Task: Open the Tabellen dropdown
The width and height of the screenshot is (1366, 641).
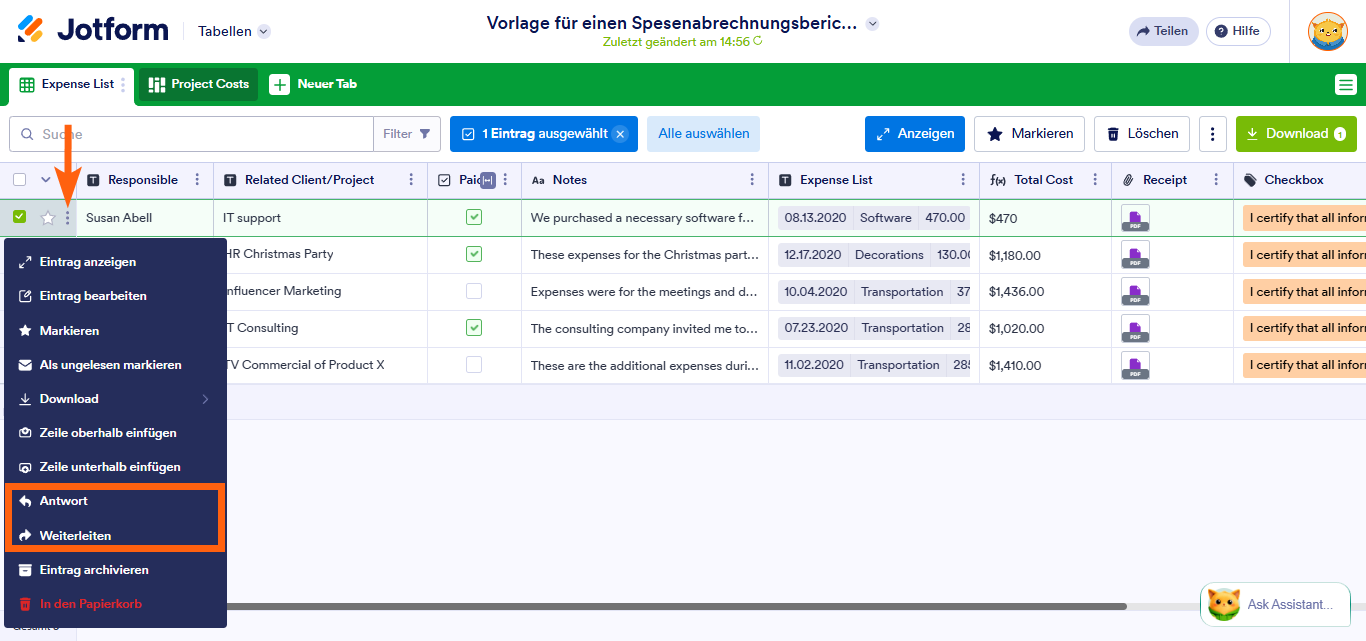Action: pos(232,31)
